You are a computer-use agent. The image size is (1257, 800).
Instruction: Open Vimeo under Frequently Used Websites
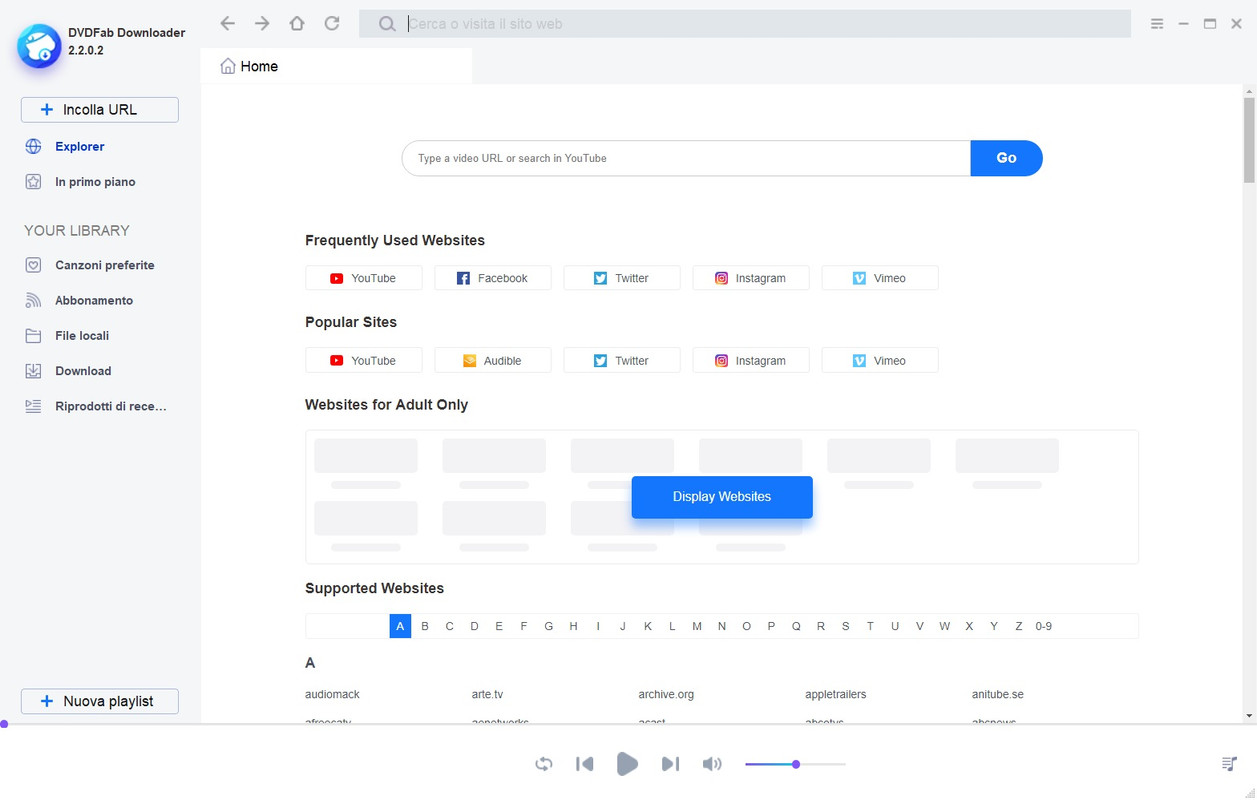880,278
